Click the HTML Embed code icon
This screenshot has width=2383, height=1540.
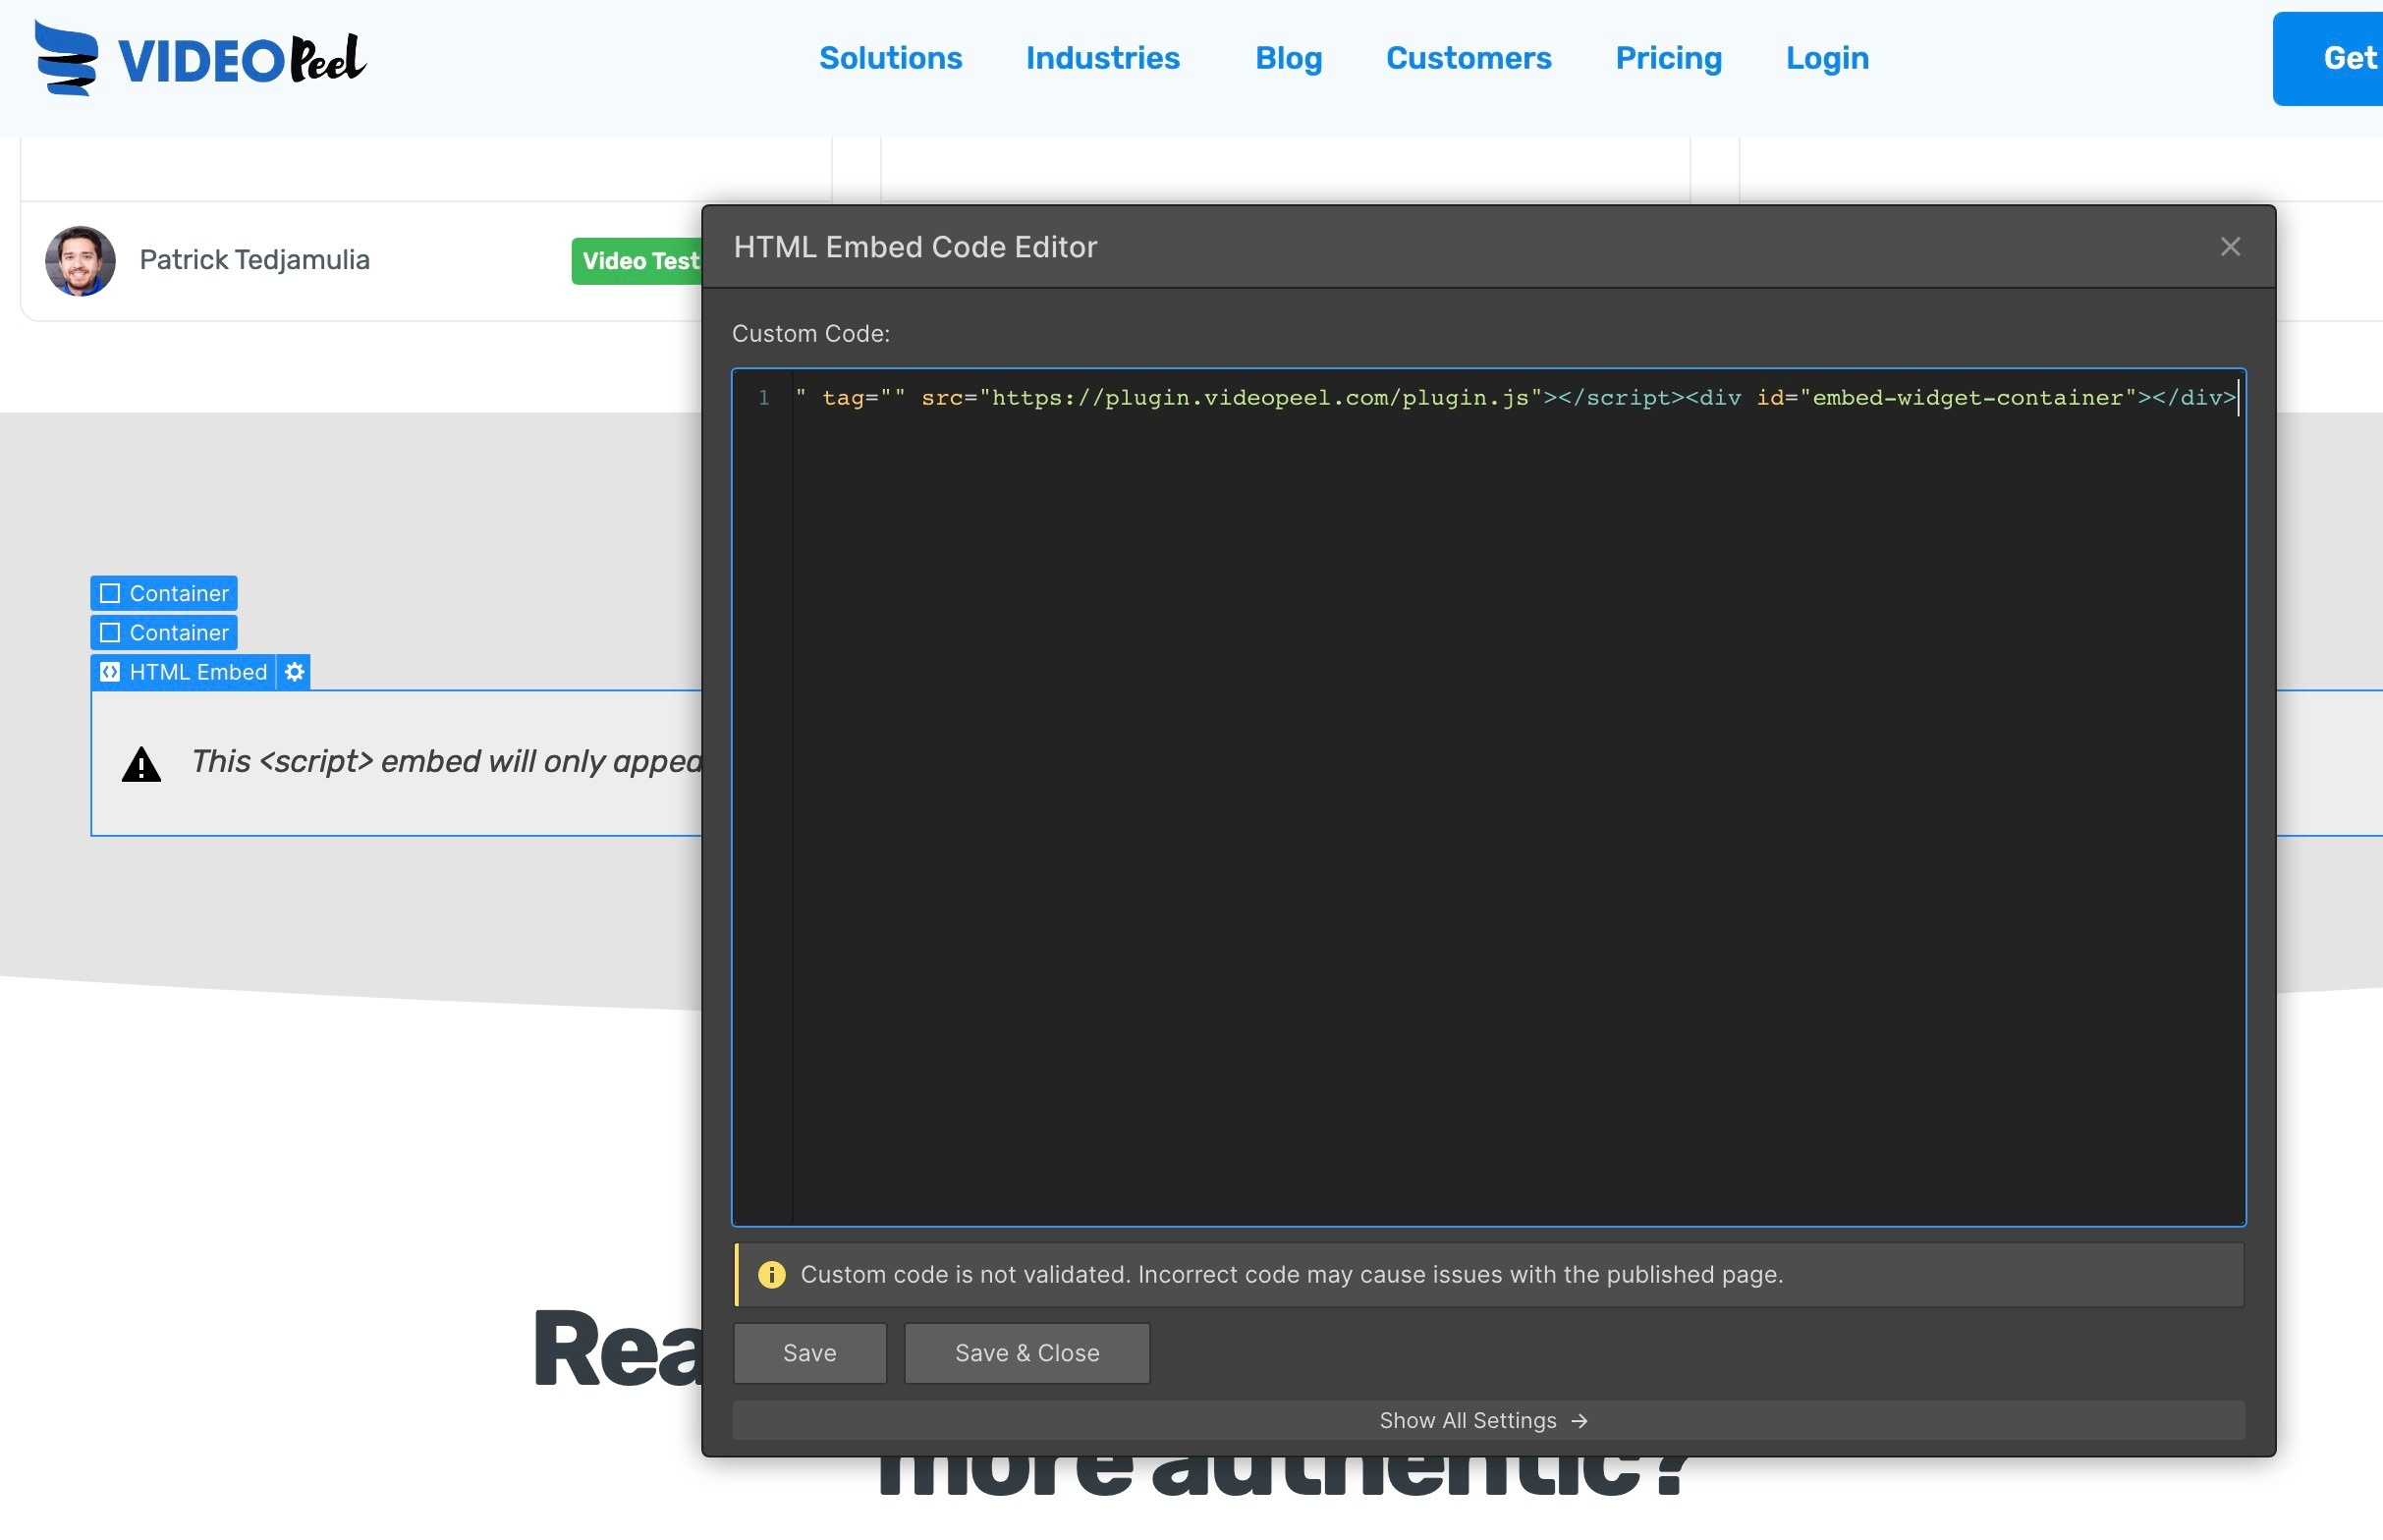110,672
